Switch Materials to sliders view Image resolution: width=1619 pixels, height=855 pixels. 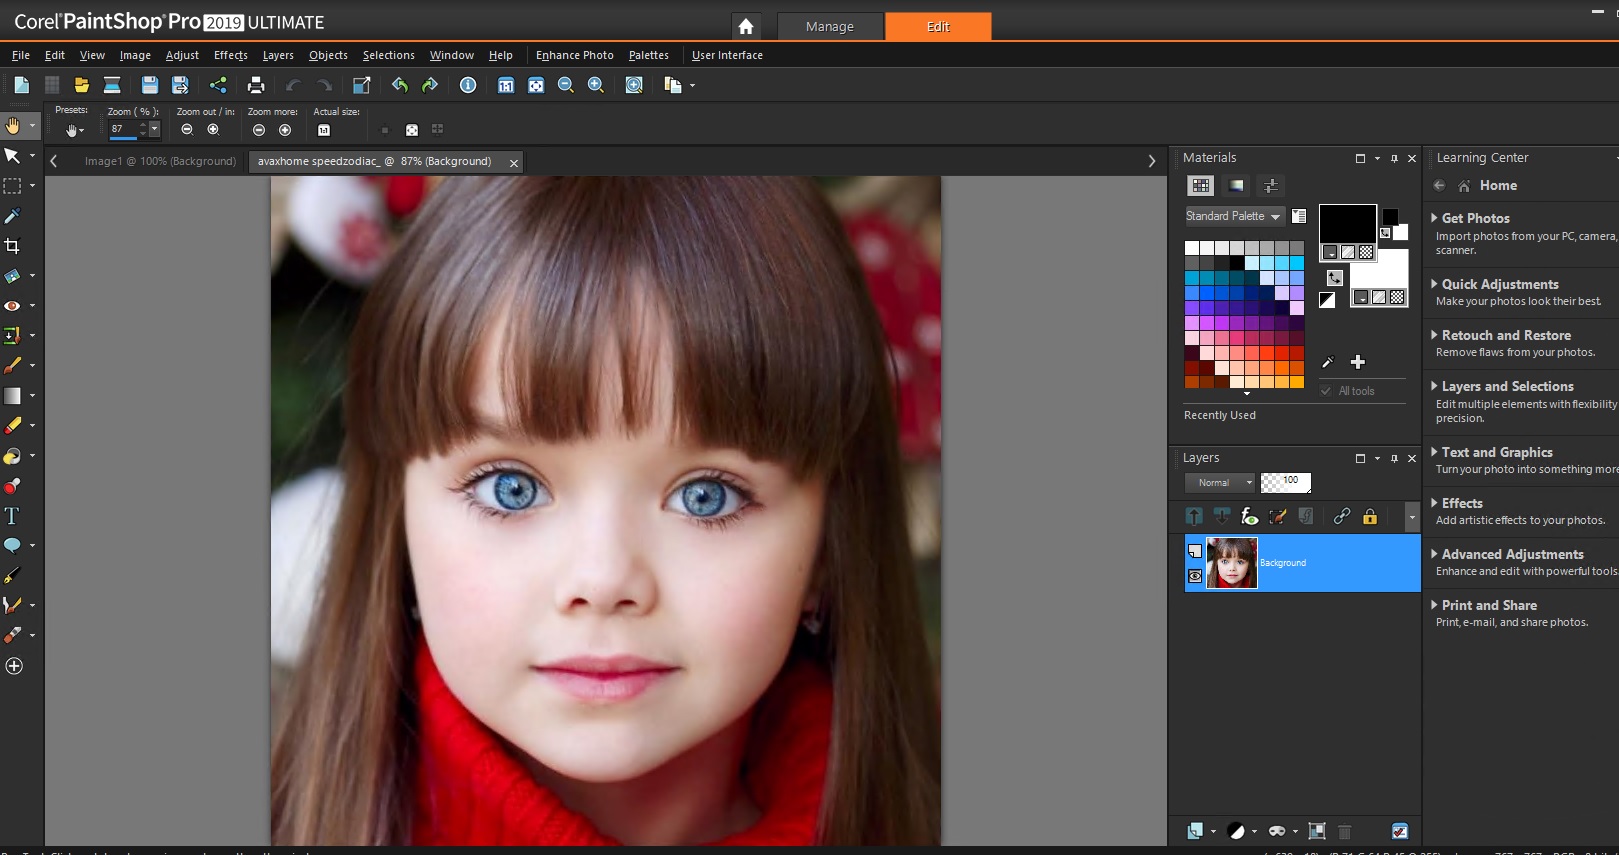pos(1270,185)
